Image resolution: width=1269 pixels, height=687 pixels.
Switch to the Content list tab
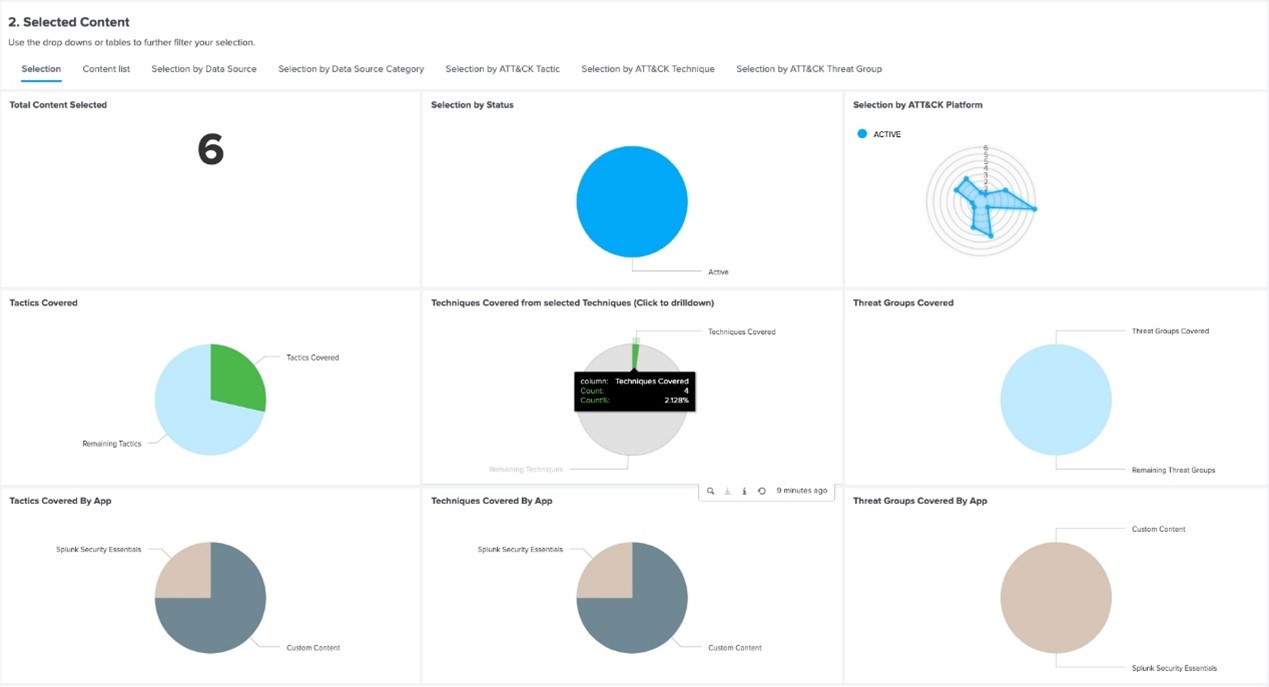tap(106, 69)
